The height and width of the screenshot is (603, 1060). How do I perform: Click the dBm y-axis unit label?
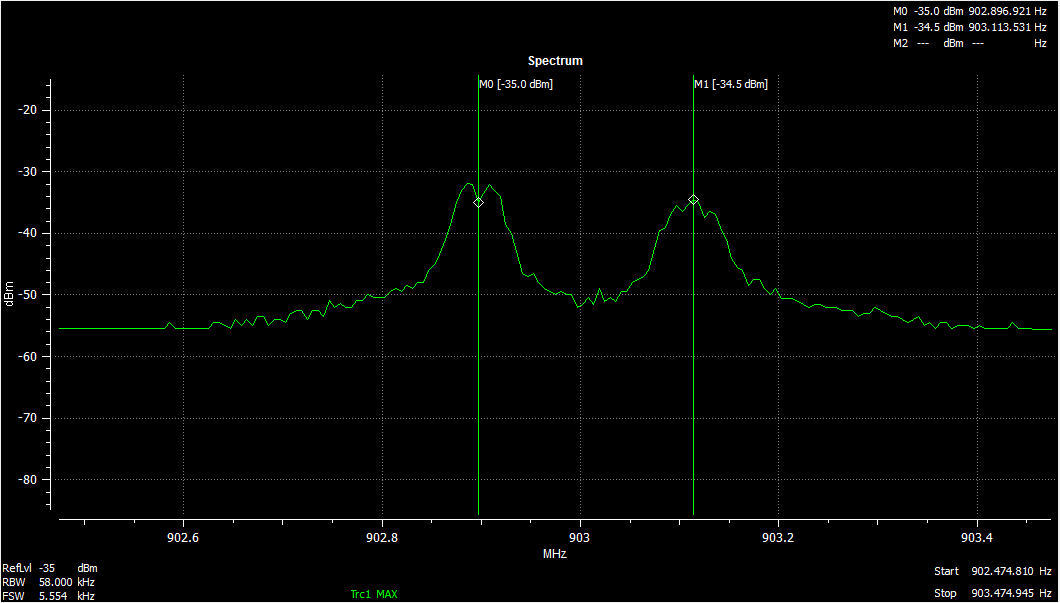click(9, 293)
